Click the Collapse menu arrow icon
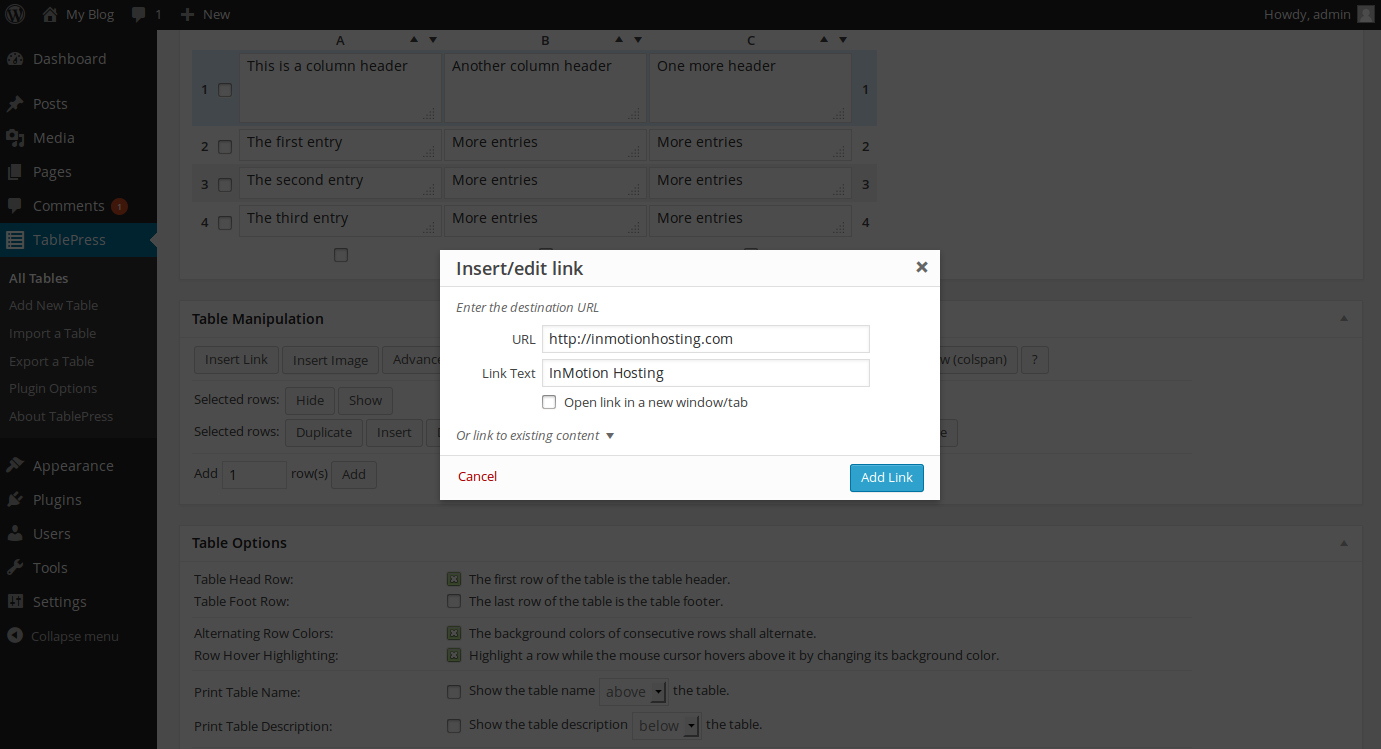The width and height of the screenshot is (1381, 749). (15, 636)
